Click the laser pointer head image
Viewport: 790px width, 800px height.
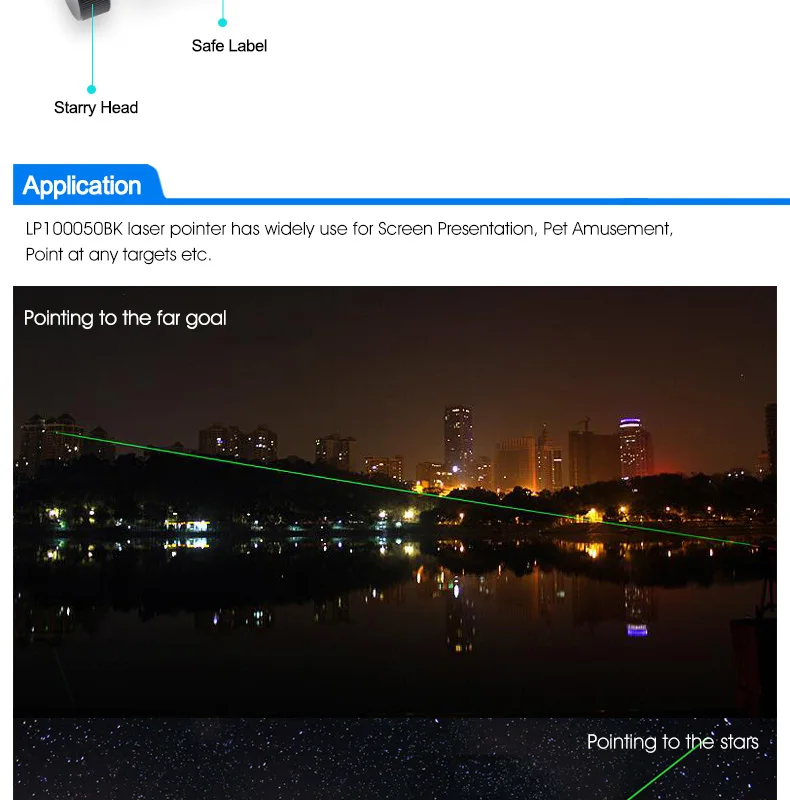pos(89,9)
